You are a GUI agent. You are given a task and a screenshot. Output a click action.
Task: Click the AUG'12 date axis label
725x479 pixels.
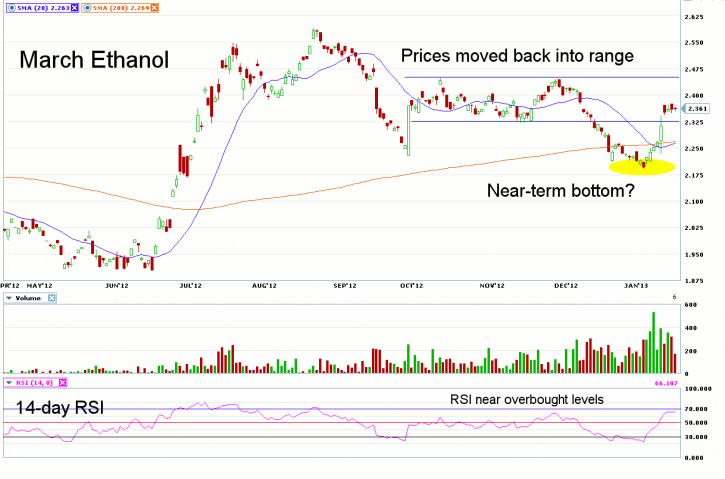(x=265, y=285)
